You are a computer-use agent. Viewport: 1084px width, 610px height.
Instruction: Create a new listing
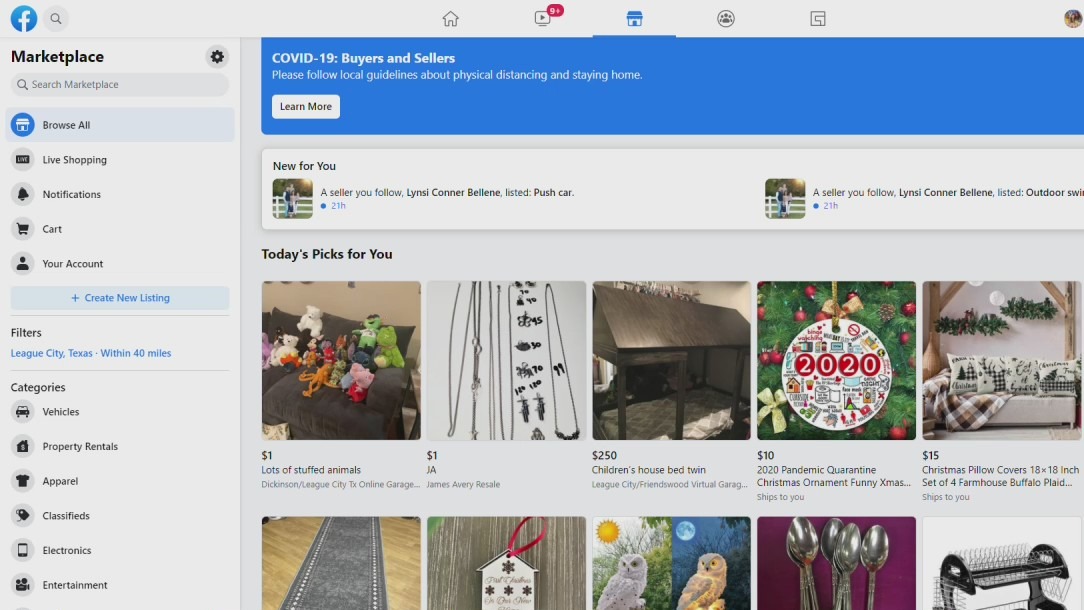tap(119, 297)
